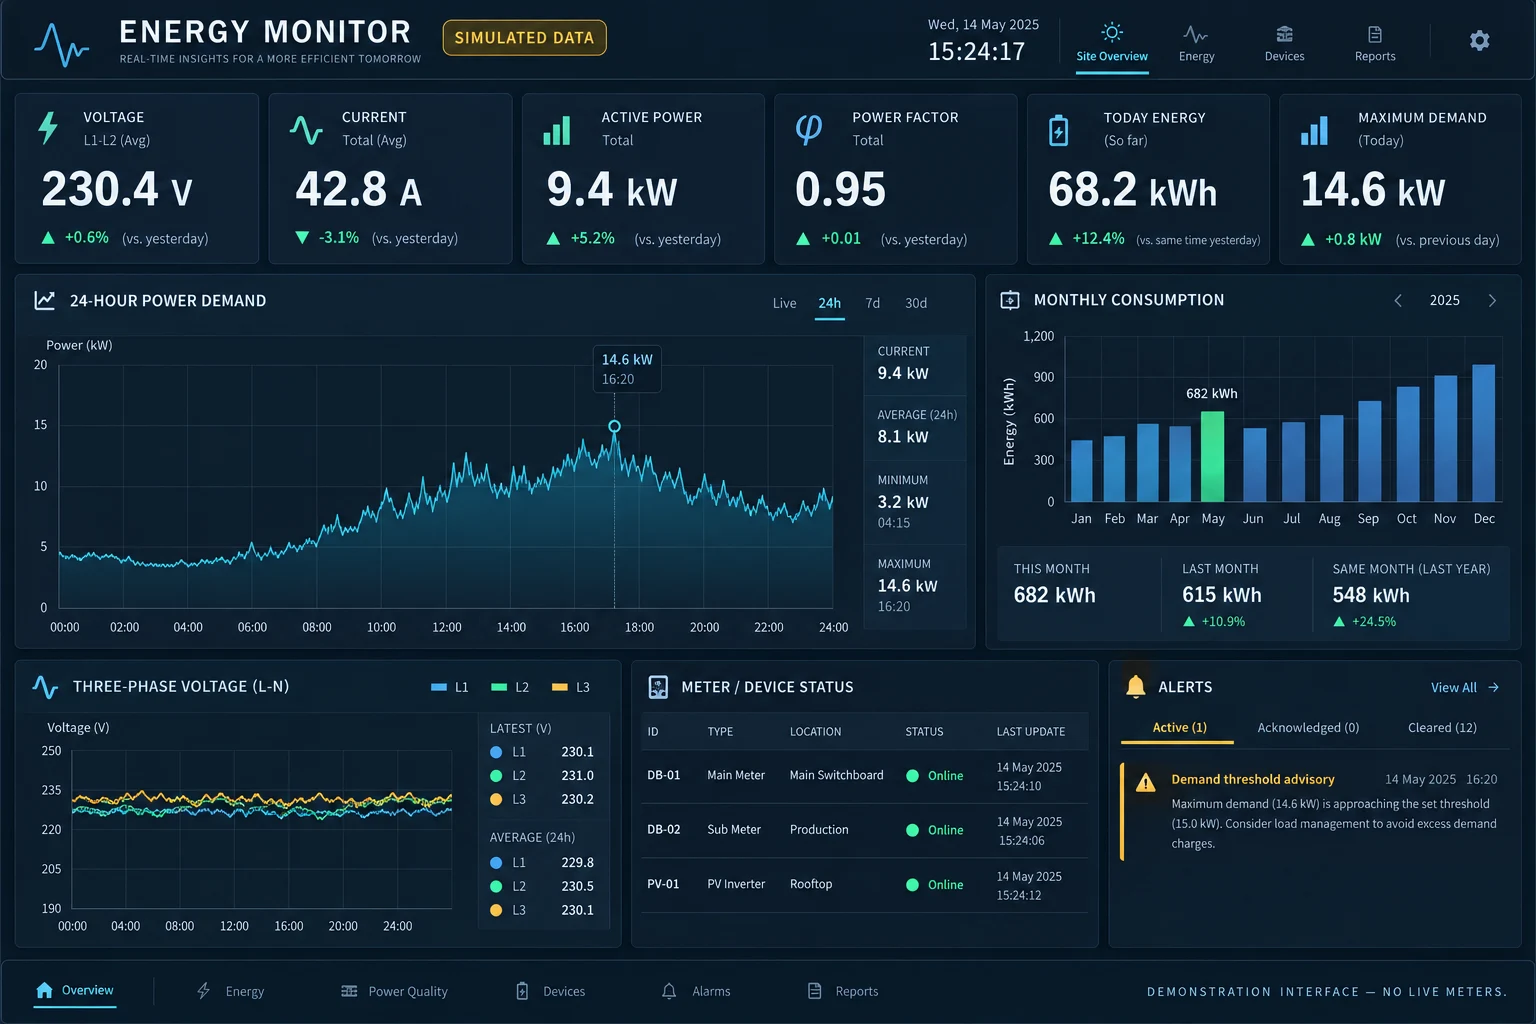1536x1024 pixels.
Task: Click the Active Power bar chart icon
Action: [557, 130]
